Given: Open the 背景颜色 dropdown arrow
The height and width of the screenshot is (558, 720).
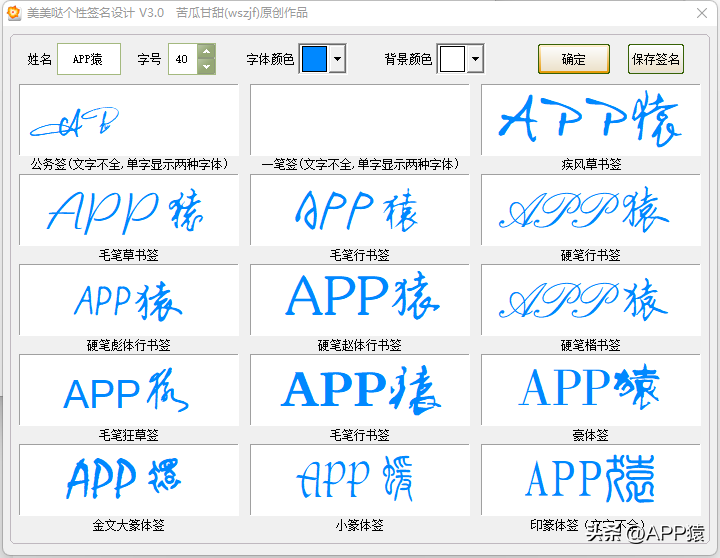Looking at the screenshot, I should (x=476, y=59).
